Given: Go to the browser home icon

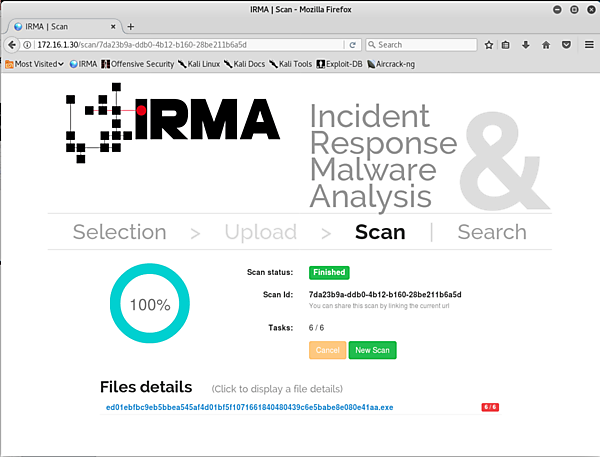Looking at the screenshot, I should click(x=546, y=45).
